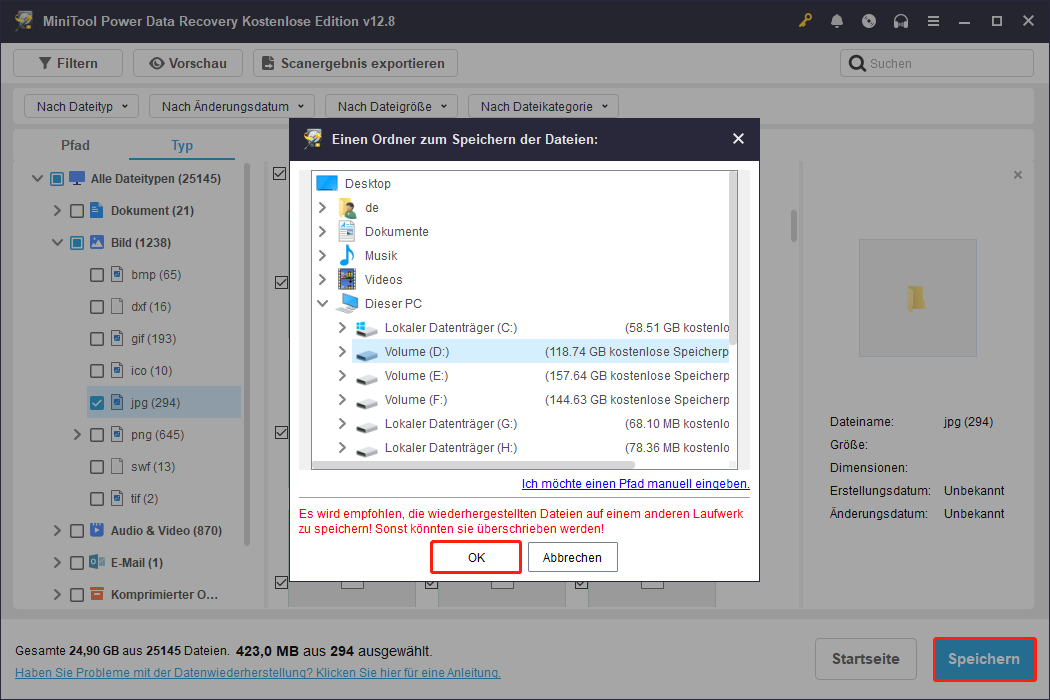Screen dimensions: 1050x700
Task: Click the bootable media disc icon
Action: click(x=869, y=20)
